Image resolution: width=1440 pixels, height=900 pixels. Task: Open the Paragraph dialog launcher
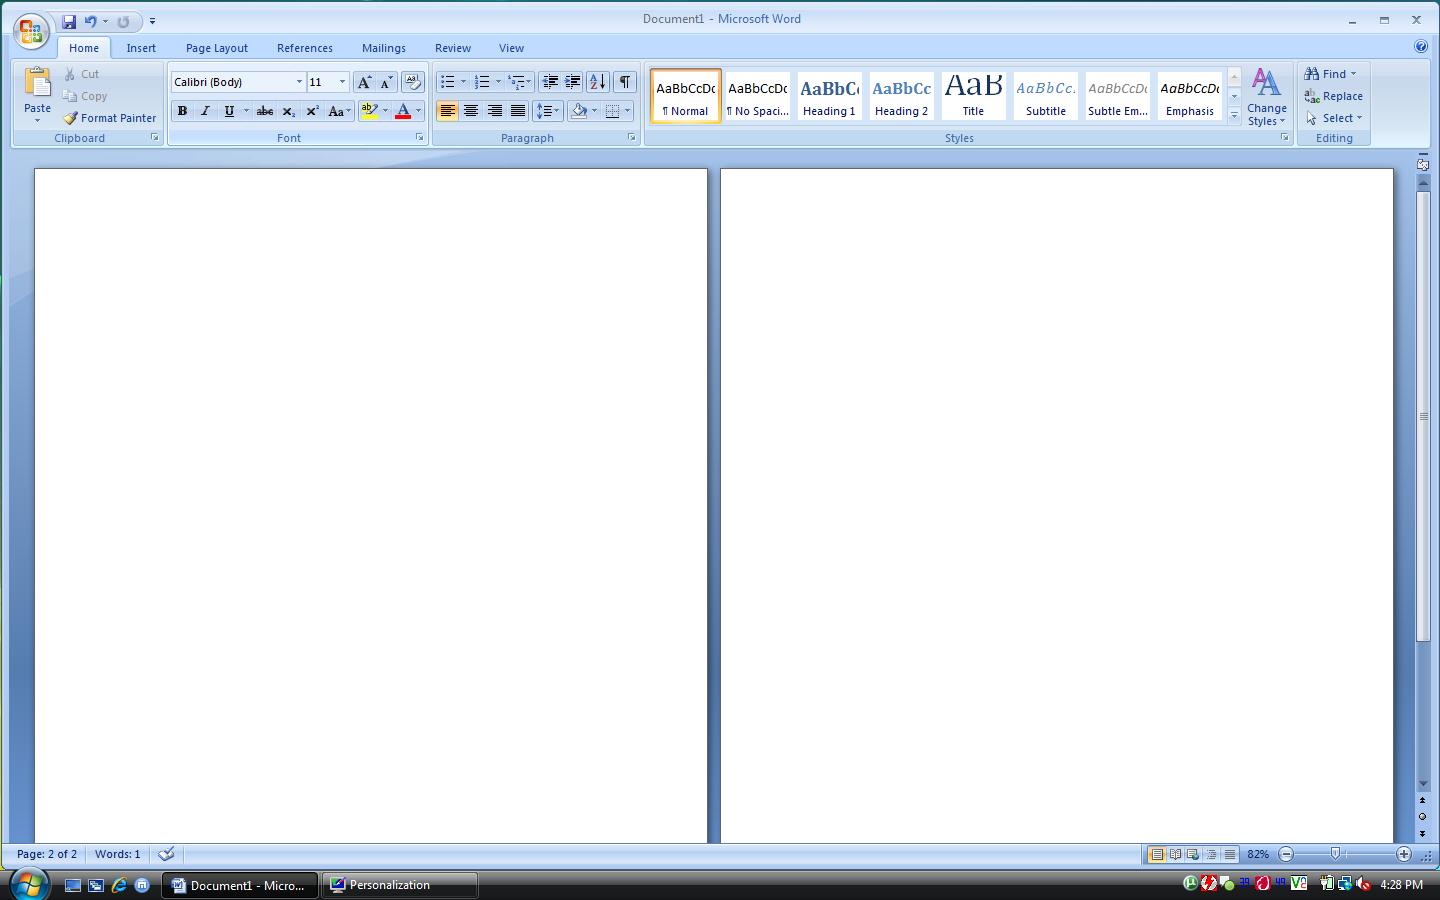tap(632, 138)
